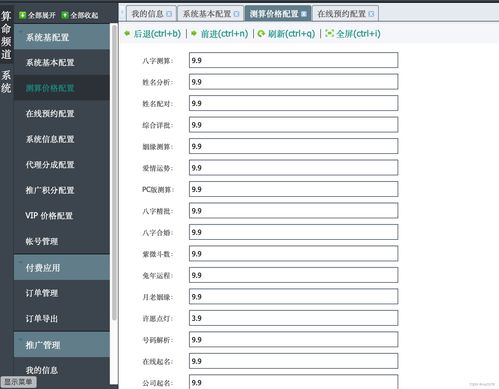Screen dimensions: 499x389
Task: Click the PC版测算 field label
Action: pyautogui.click(x=158, y=190)
